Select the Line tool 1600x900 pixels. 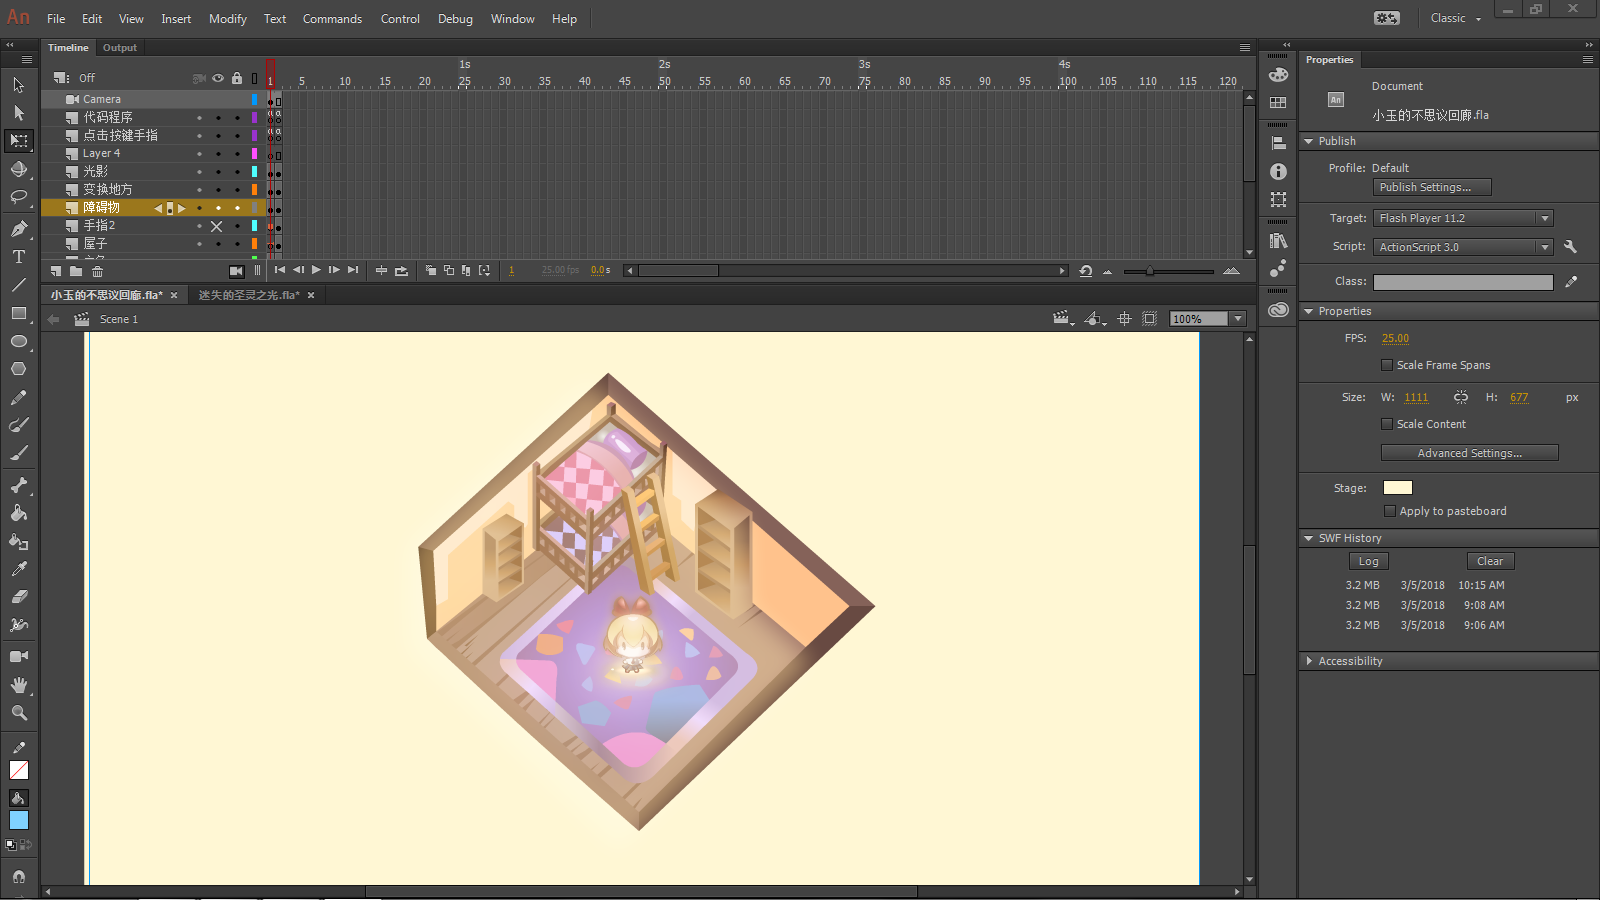pyautogui.click(x=19, y=285)
